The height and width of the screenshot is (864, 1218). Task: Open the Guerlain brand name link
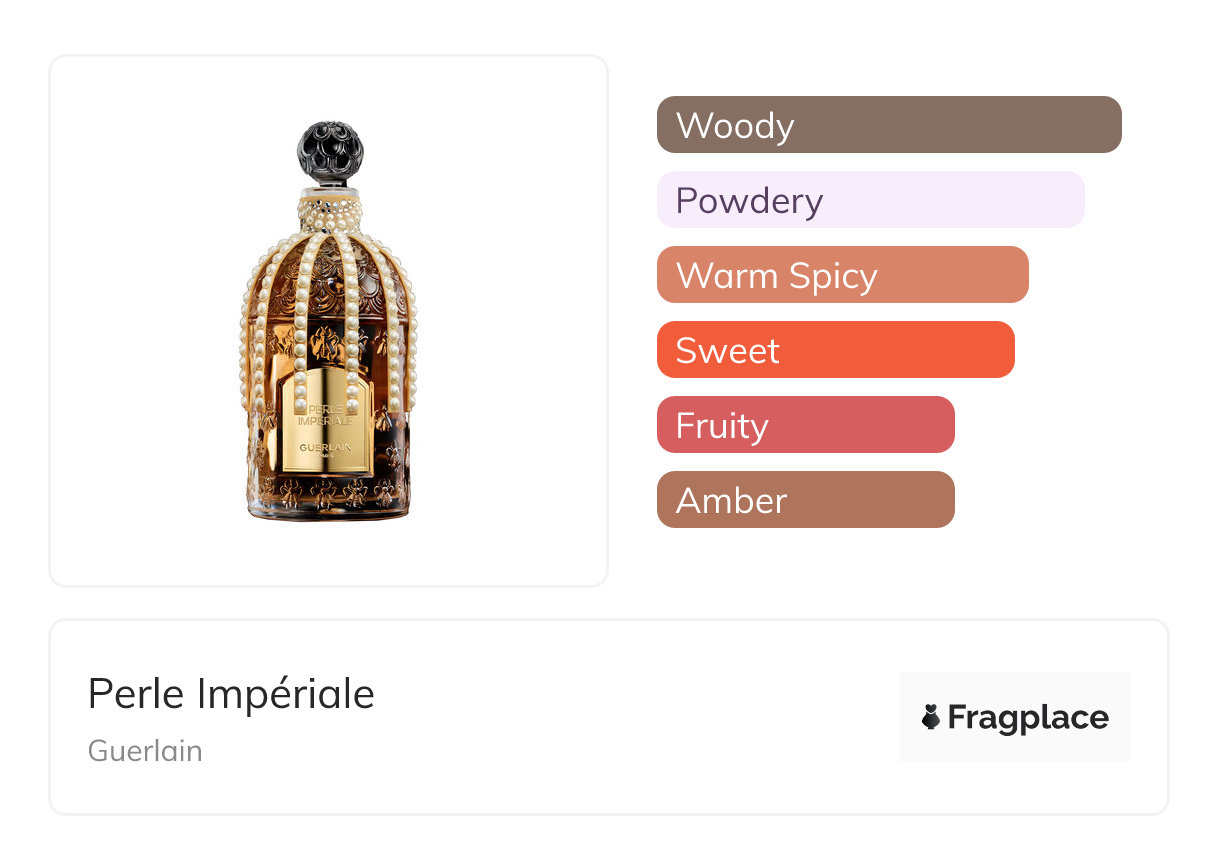145,751
